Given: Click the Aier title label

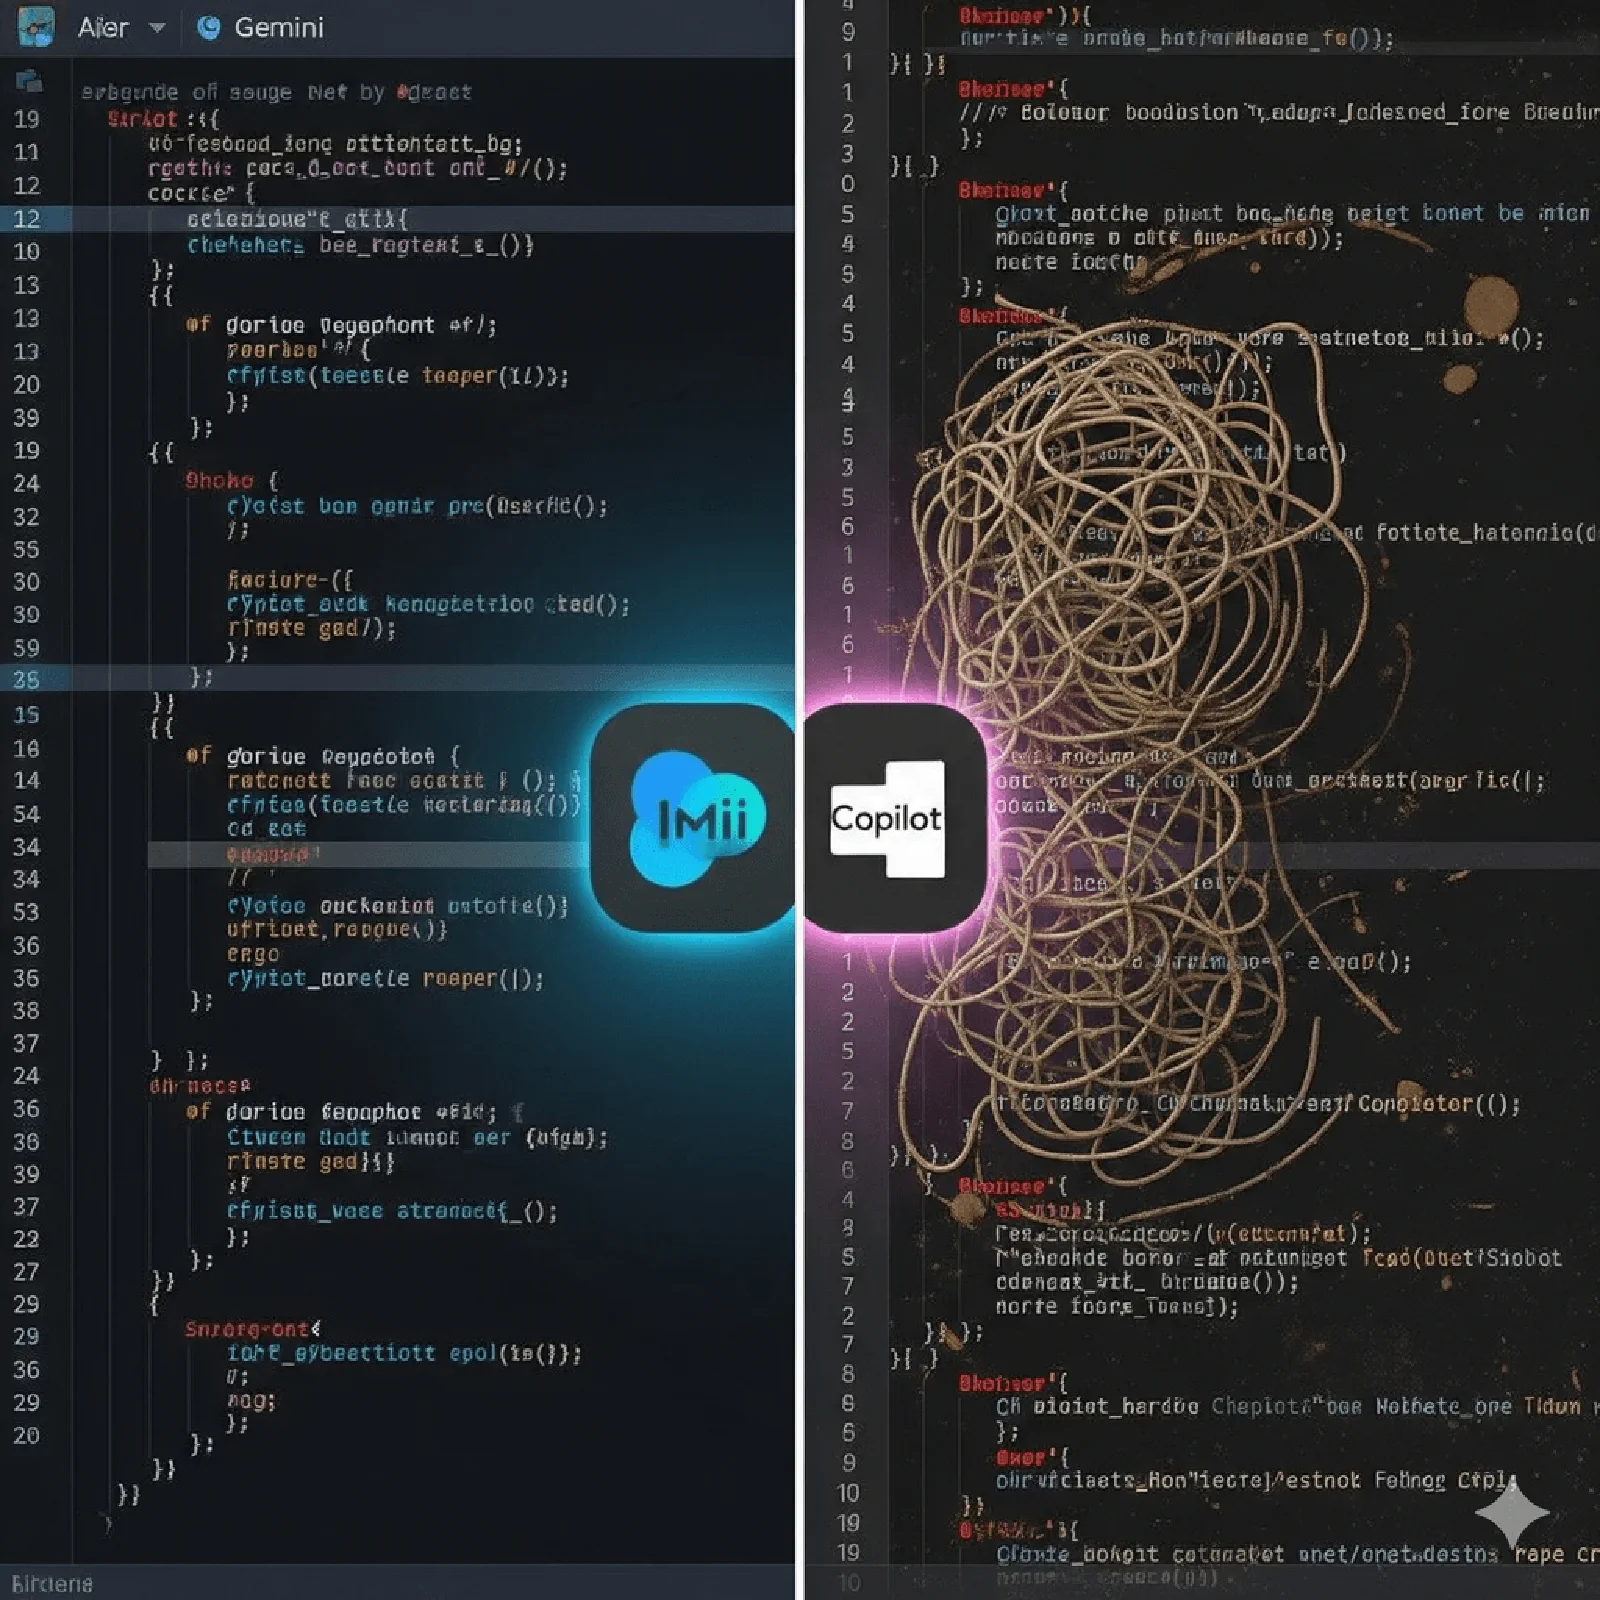Looking at the screenshot, I should tap(103, 28).
